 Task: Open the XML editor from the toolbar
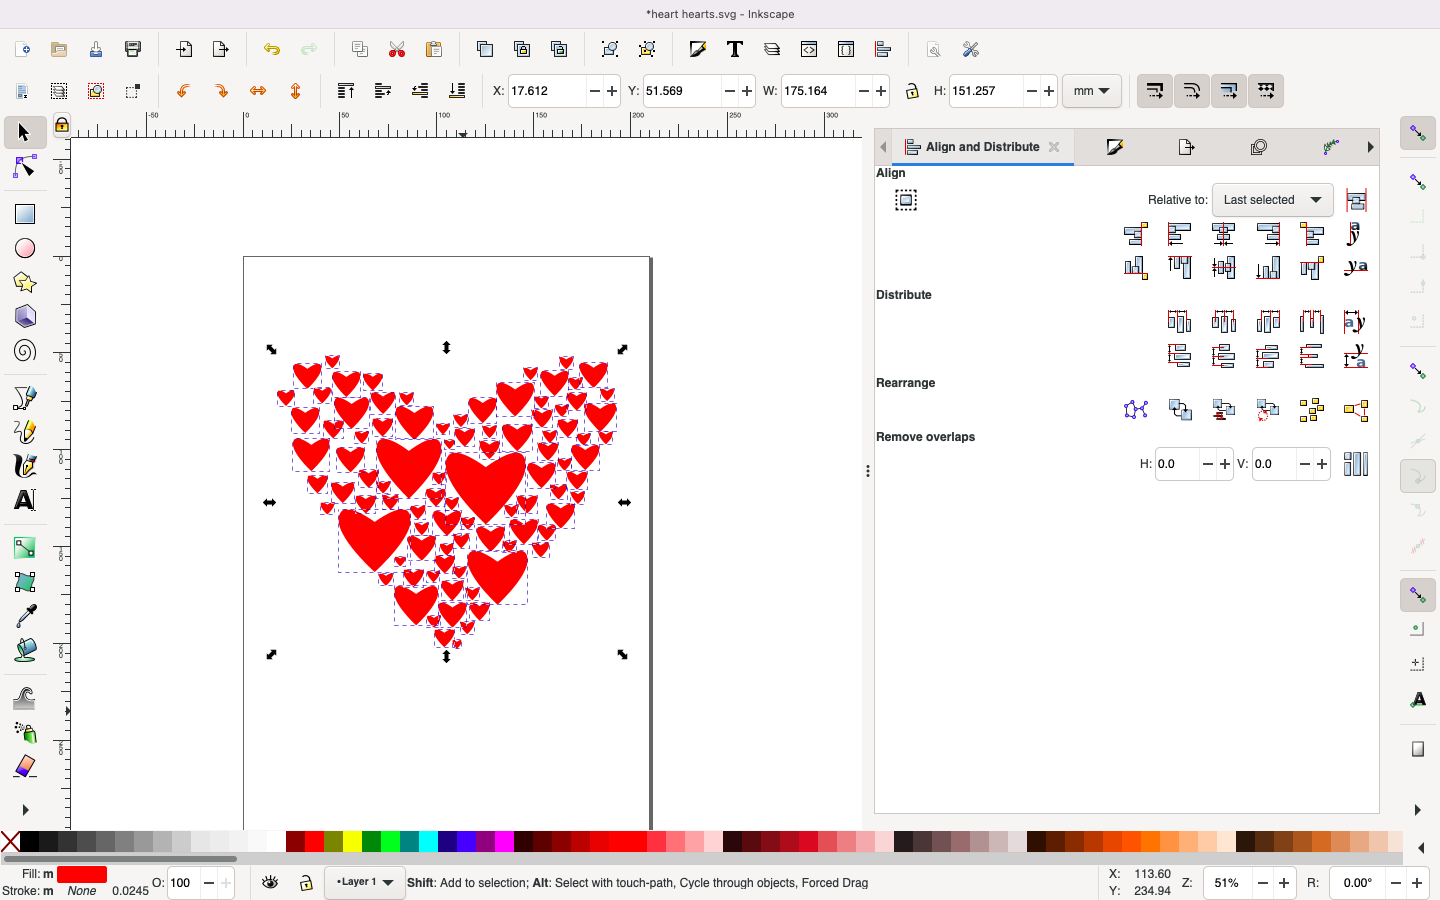pyautogui.click(x=809, y=49)
